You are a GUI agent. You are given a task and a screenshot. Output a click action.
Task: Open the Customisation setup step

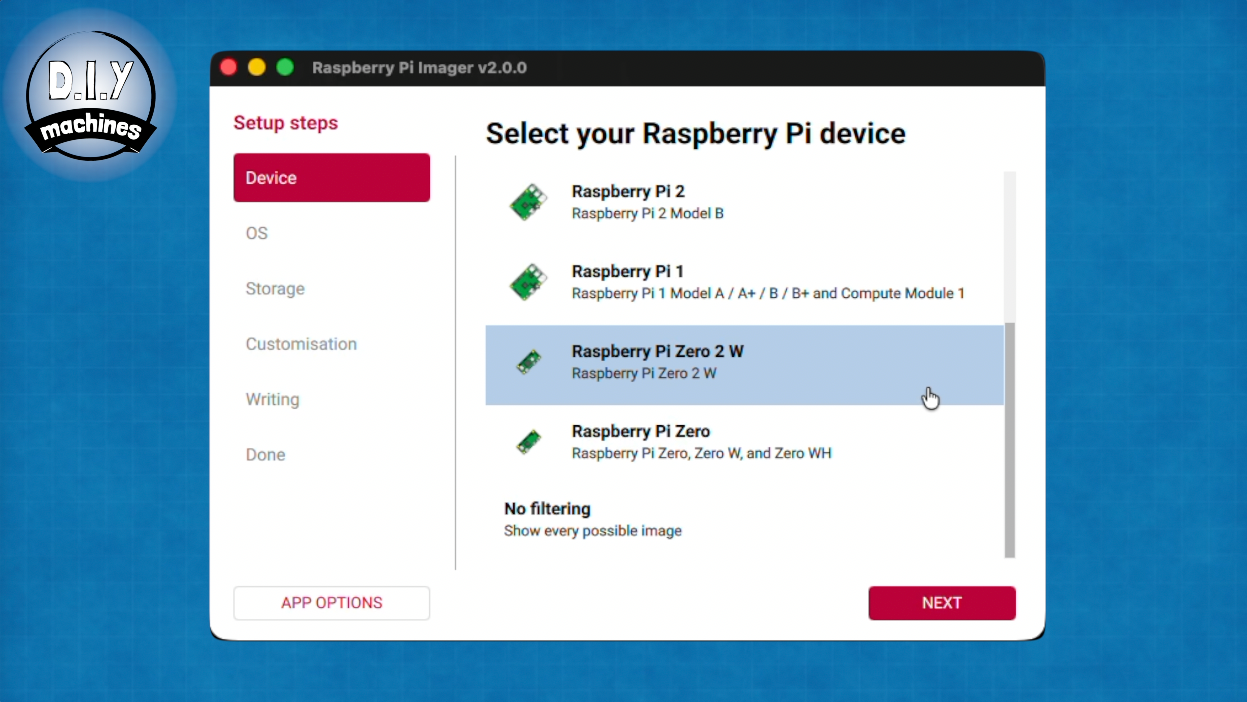pyautogui.click(x=301, y=344)
